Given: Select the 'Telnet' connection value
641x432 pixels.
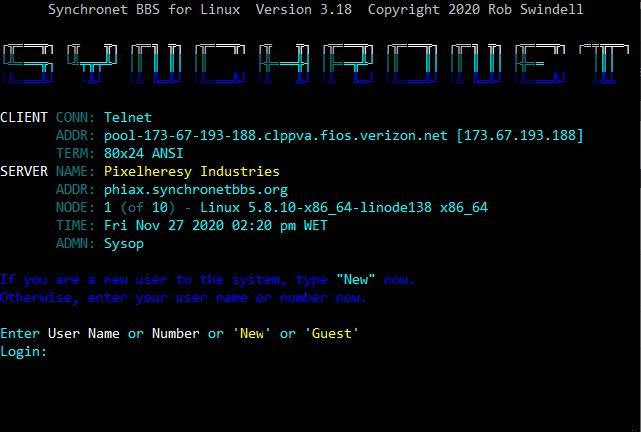Looking at the screenshot, I should coord(128,118).
